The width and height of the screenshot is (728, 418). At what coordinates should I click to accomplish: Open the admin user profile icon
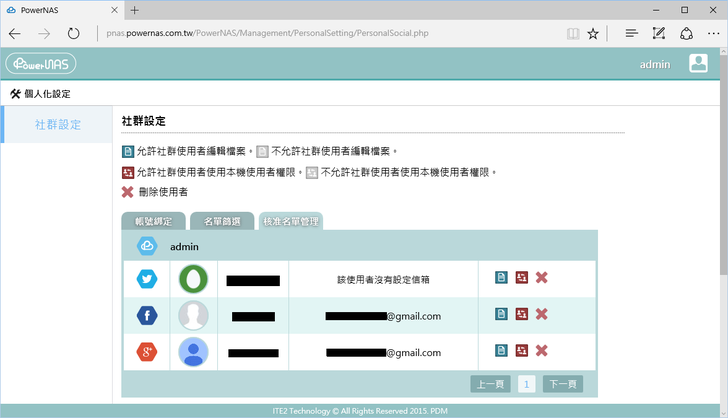coord(698,64)
